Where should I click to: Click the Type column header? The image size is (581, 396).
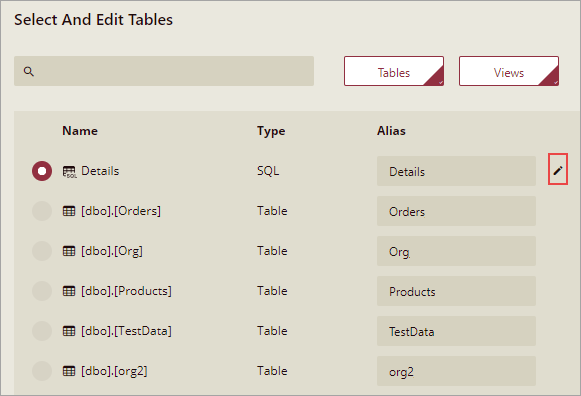(271, 132)
